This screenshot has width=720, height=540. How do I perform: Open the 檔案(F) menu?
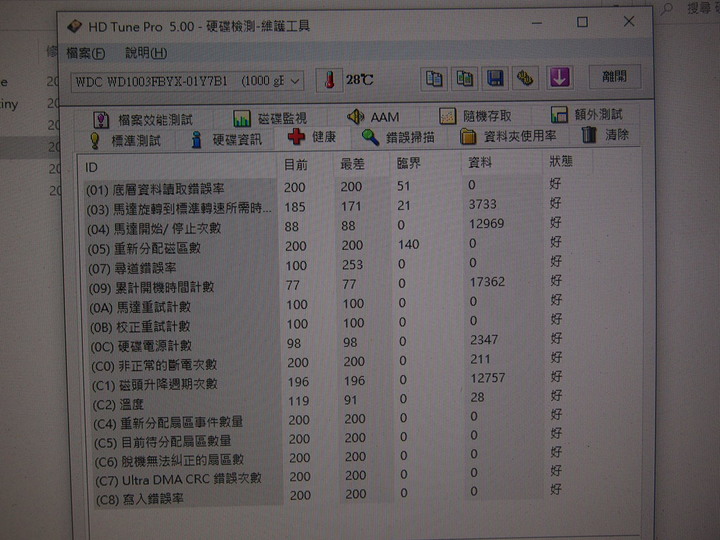[86, 53]
